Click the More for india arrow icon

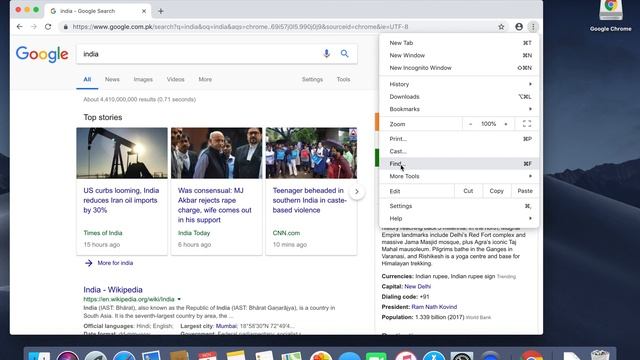pos(89,263)
